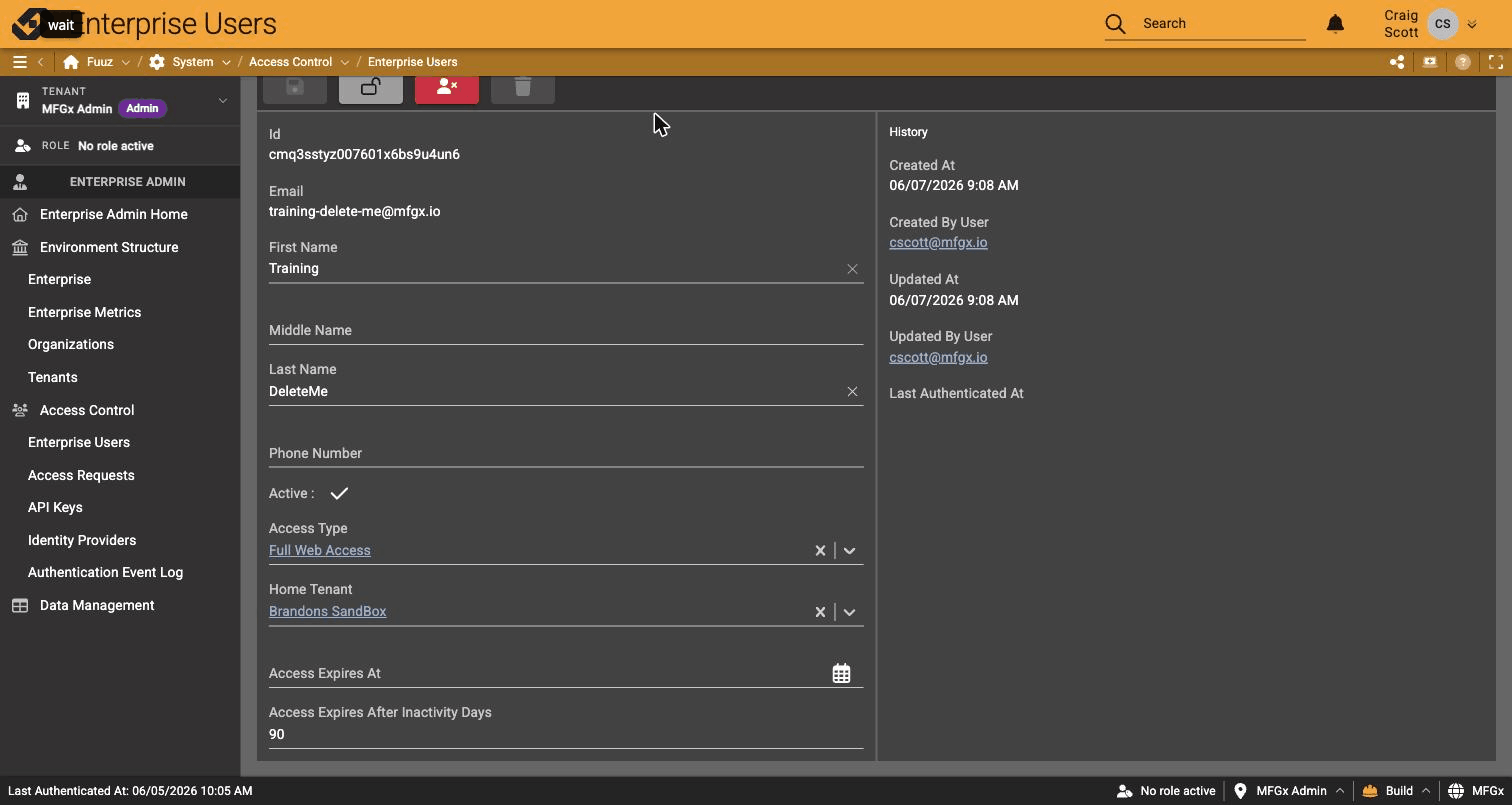Expand the Fuuz breadcrumb dropdown
The width and height of the screenshot is (1512, 805).
[125, 62]
